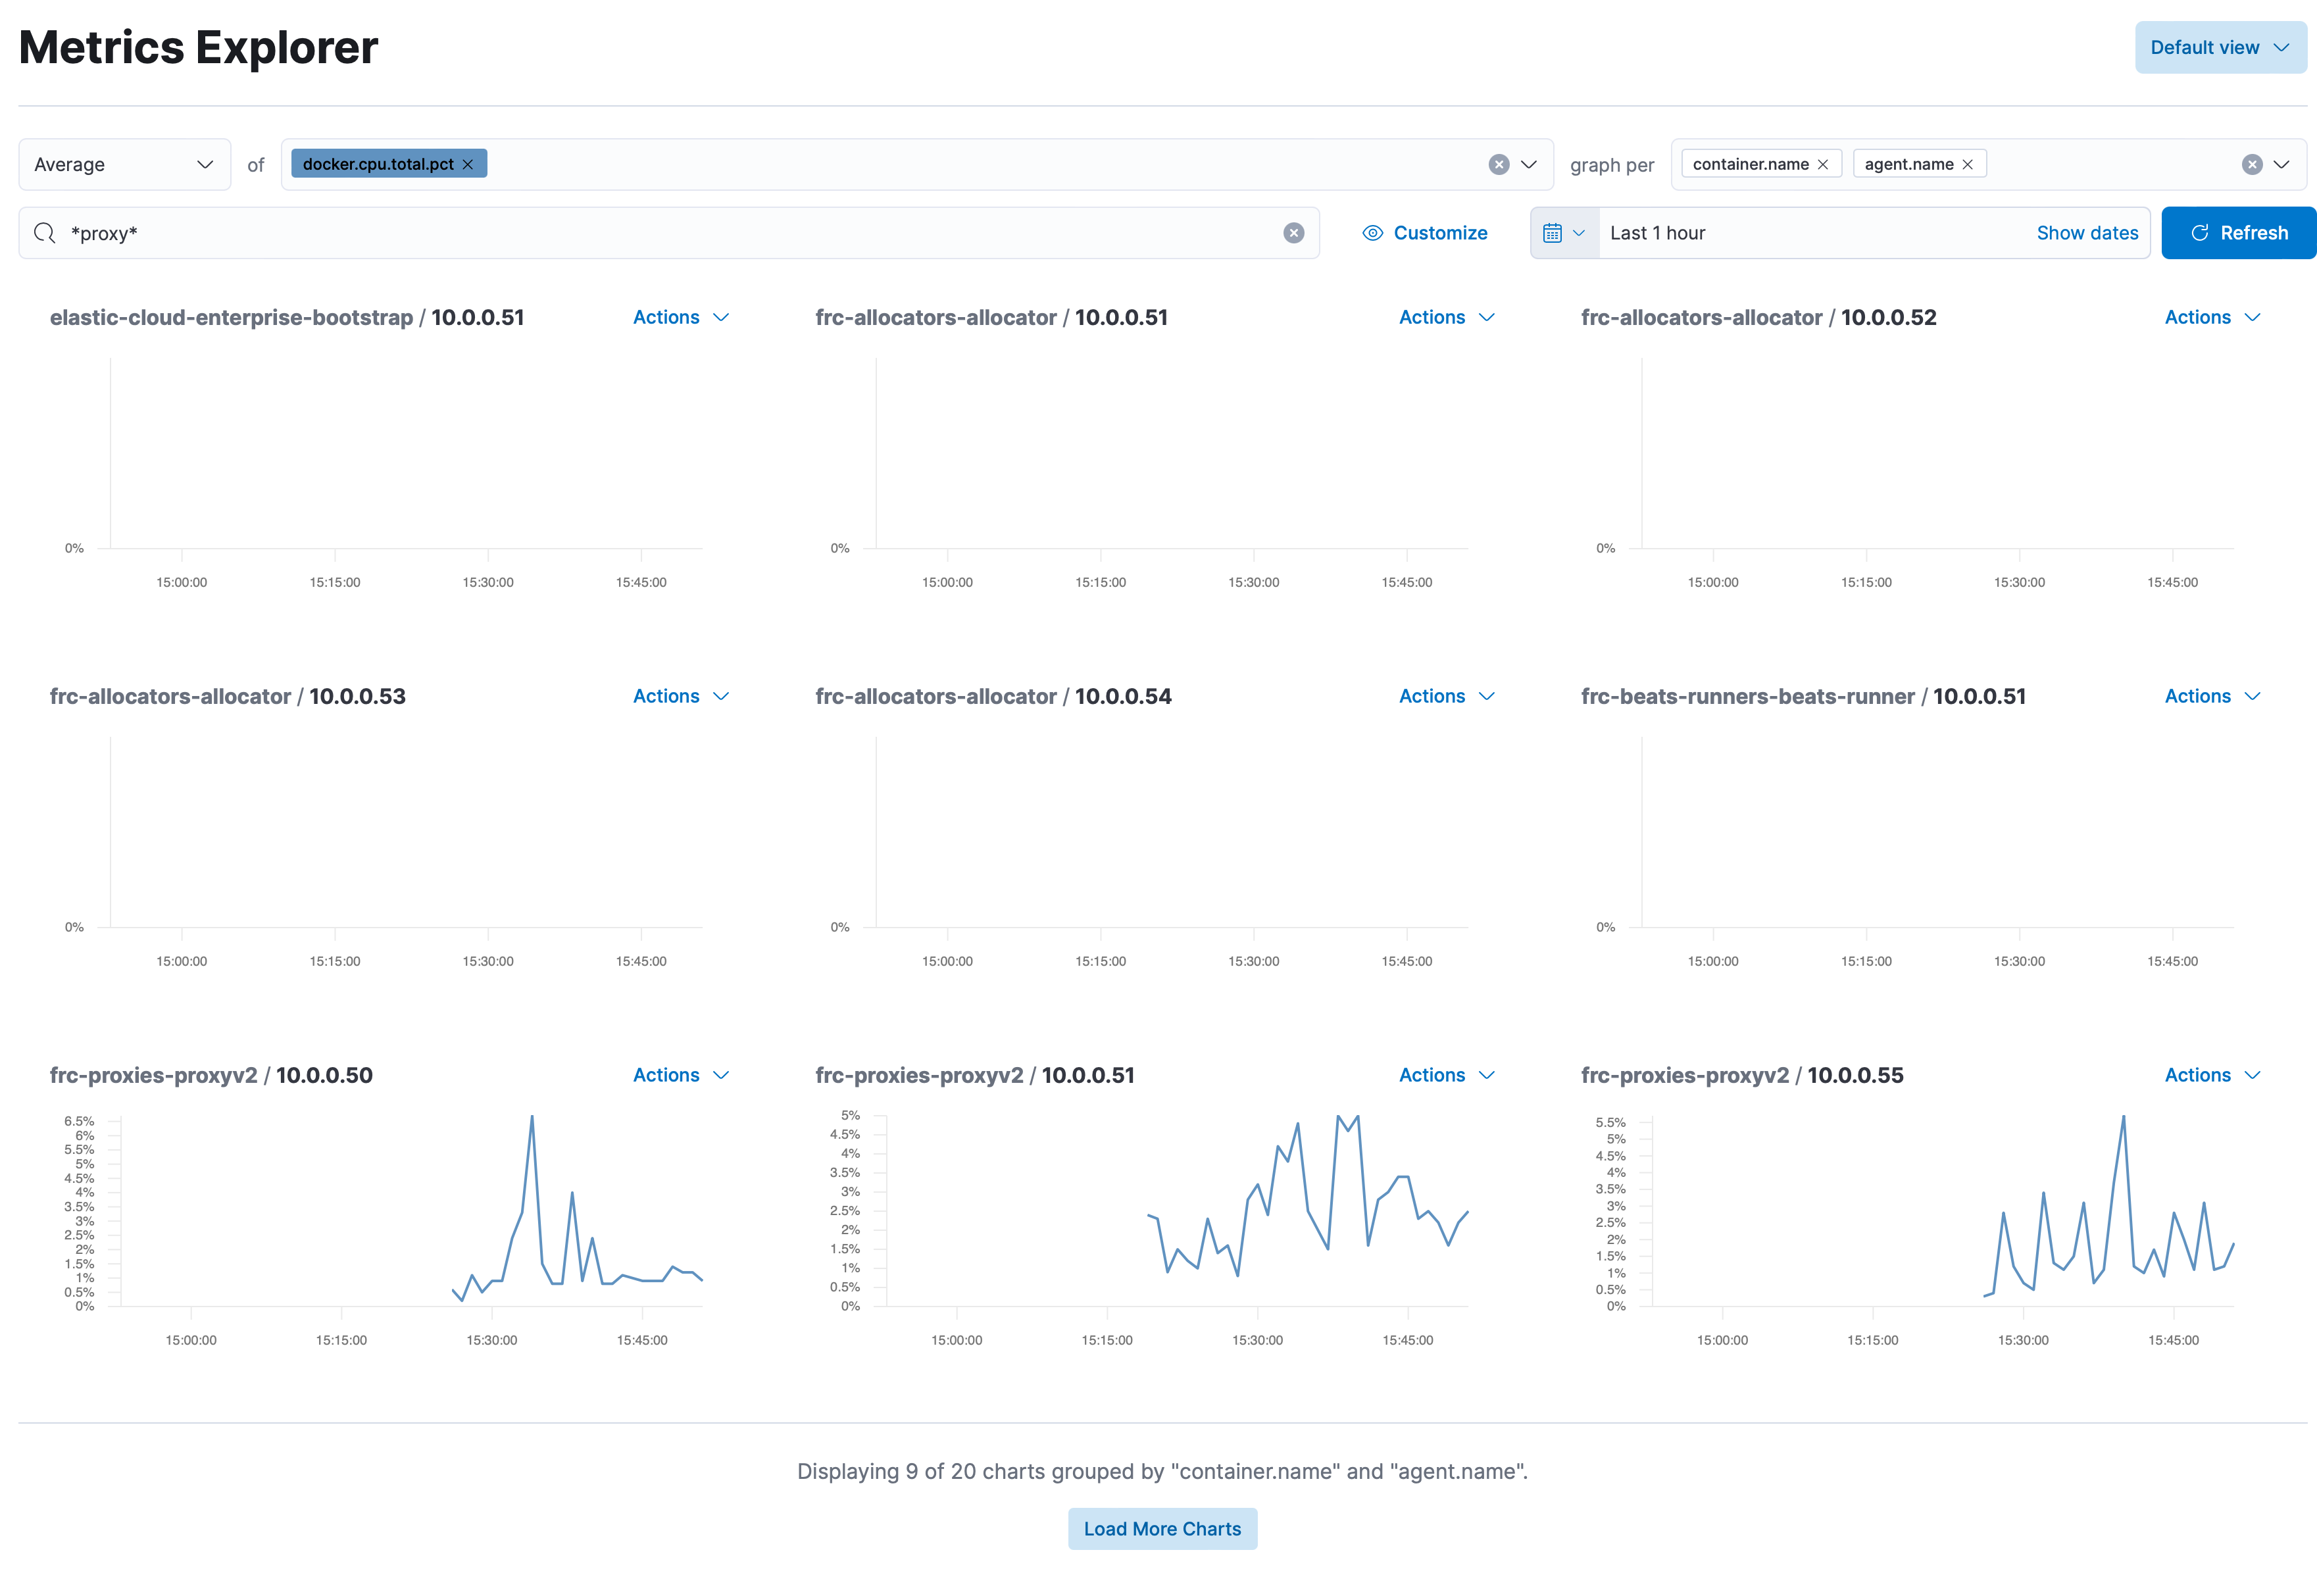Click Load More Charts button

pos(1161,1528)
